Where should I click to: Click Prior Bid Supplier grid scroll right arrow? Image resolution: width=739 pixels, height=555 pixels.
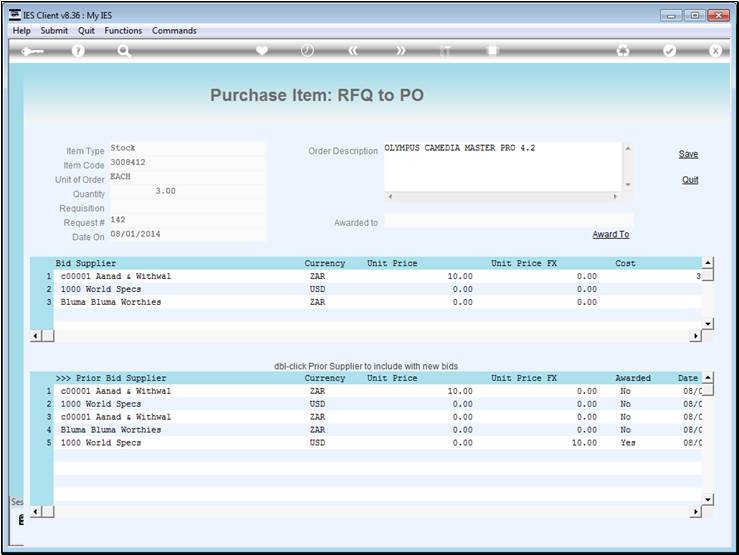tap(696, 512)
